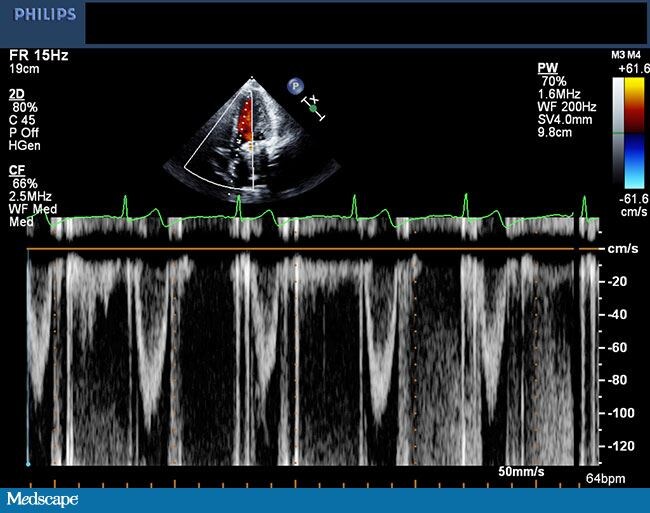The width and height of the screenshot is (650, 513).
Task: Click the '-60' velocity scale tick
Action: click(x=617, y=347)
